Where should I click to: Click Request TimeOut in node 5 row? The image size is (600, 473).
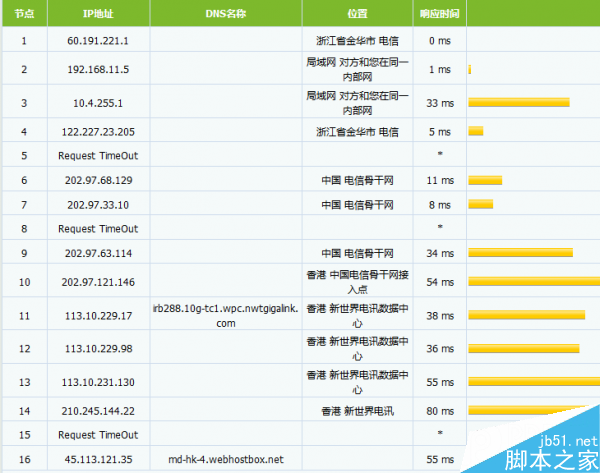[98, 155]
